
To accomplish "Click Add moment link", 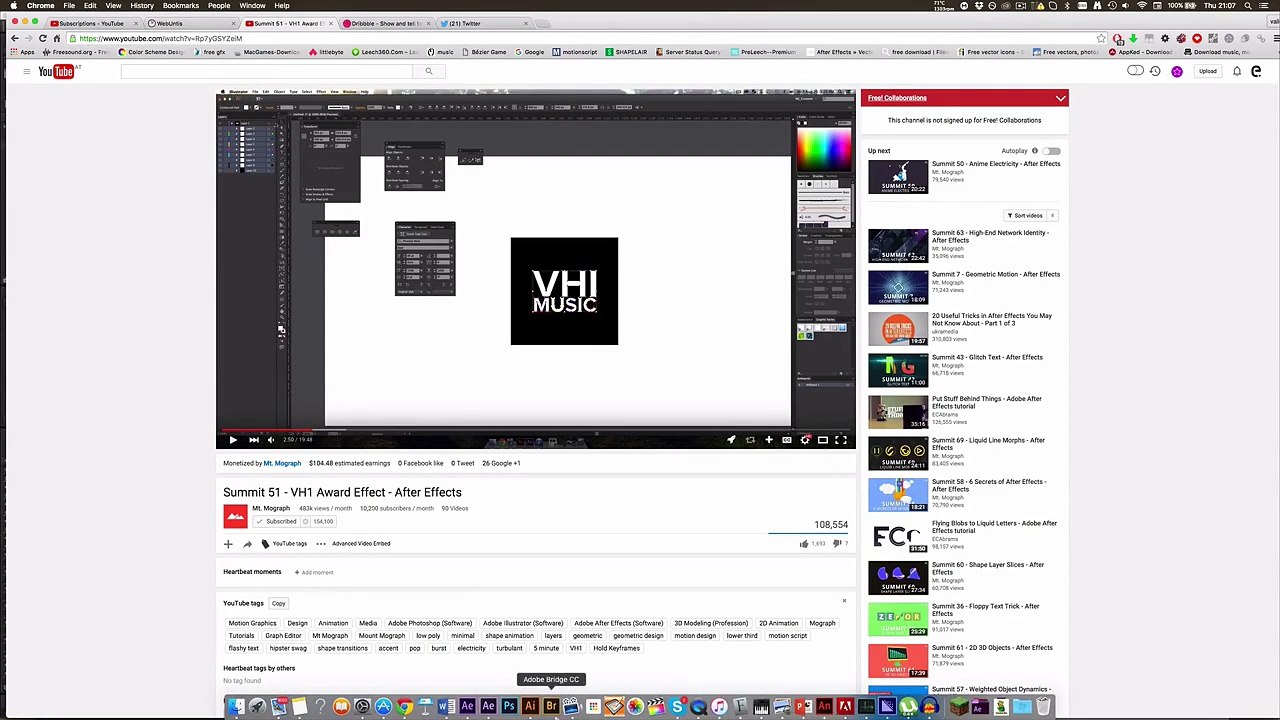I will (314, 572).
